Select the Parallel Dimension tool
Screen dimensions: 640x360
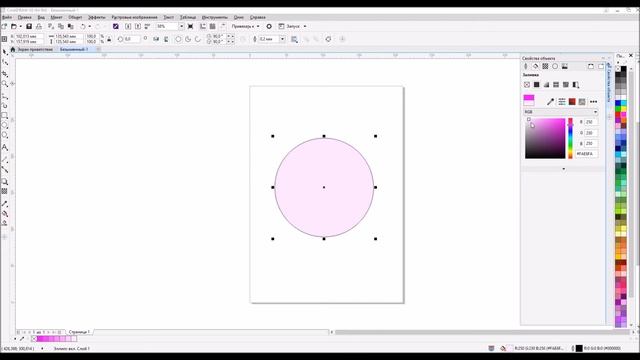[x=5, y=159]
